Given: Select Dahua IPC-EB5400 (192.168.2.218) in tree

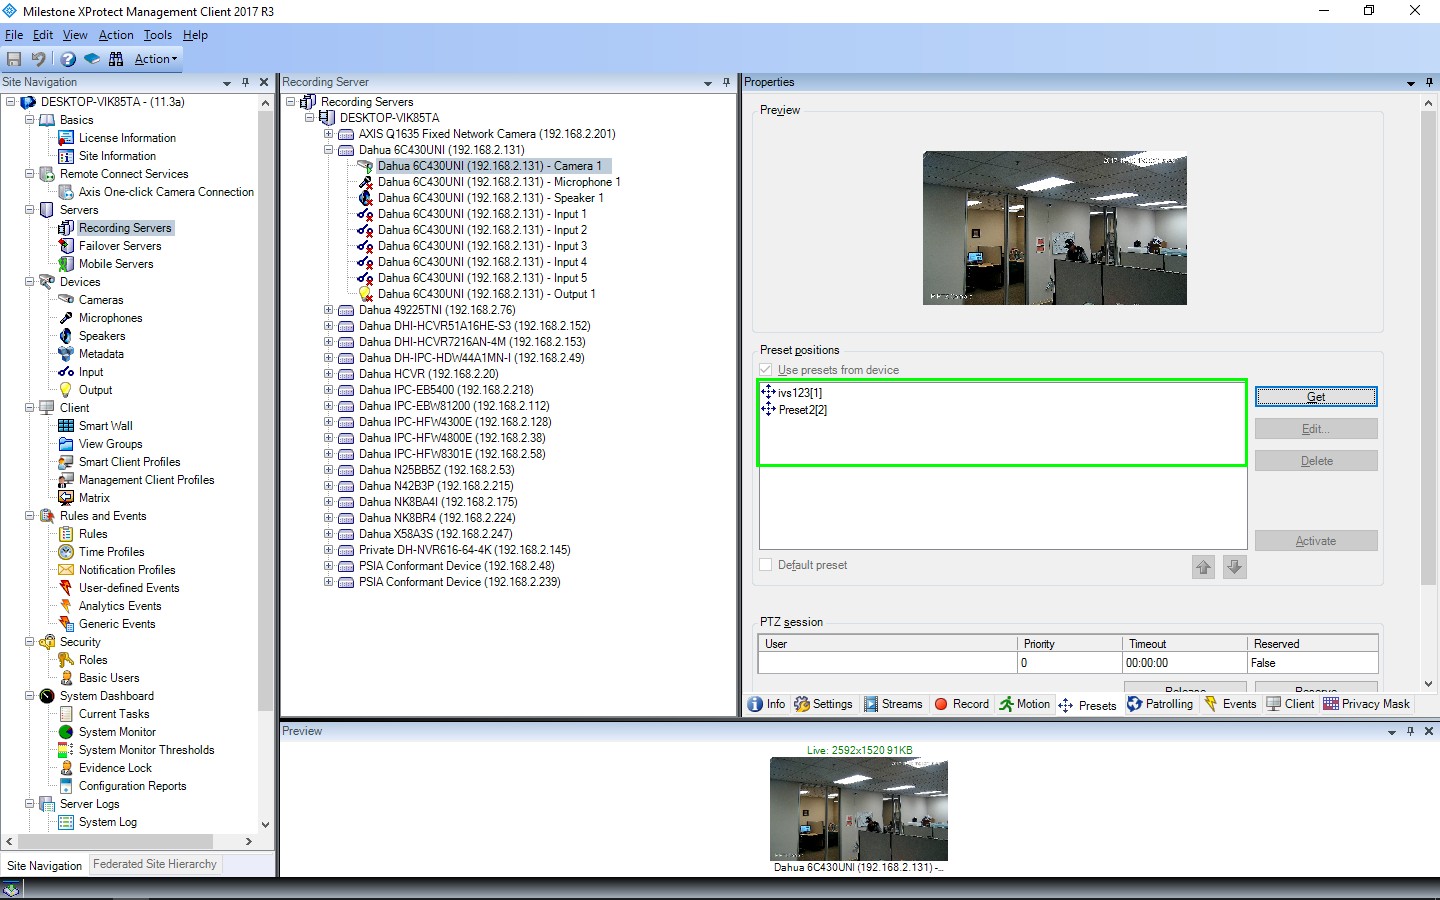Looking at the screenshot, I should pos(446,390).
